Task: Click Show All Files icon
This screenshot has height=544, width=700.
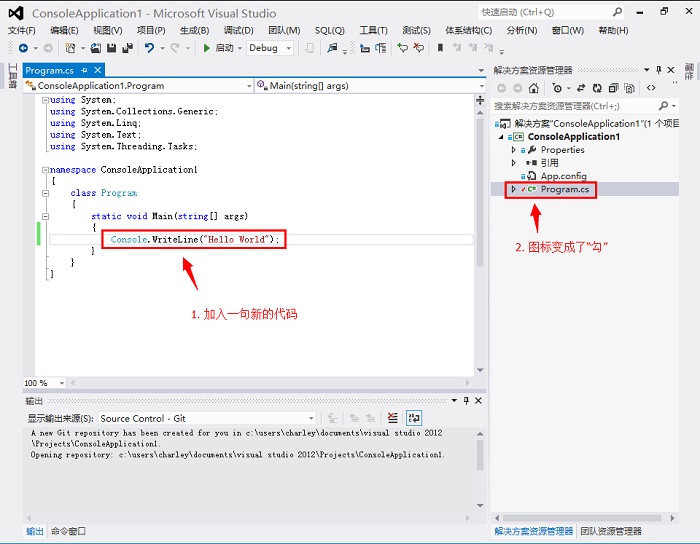Action: (x=629, y=88)
